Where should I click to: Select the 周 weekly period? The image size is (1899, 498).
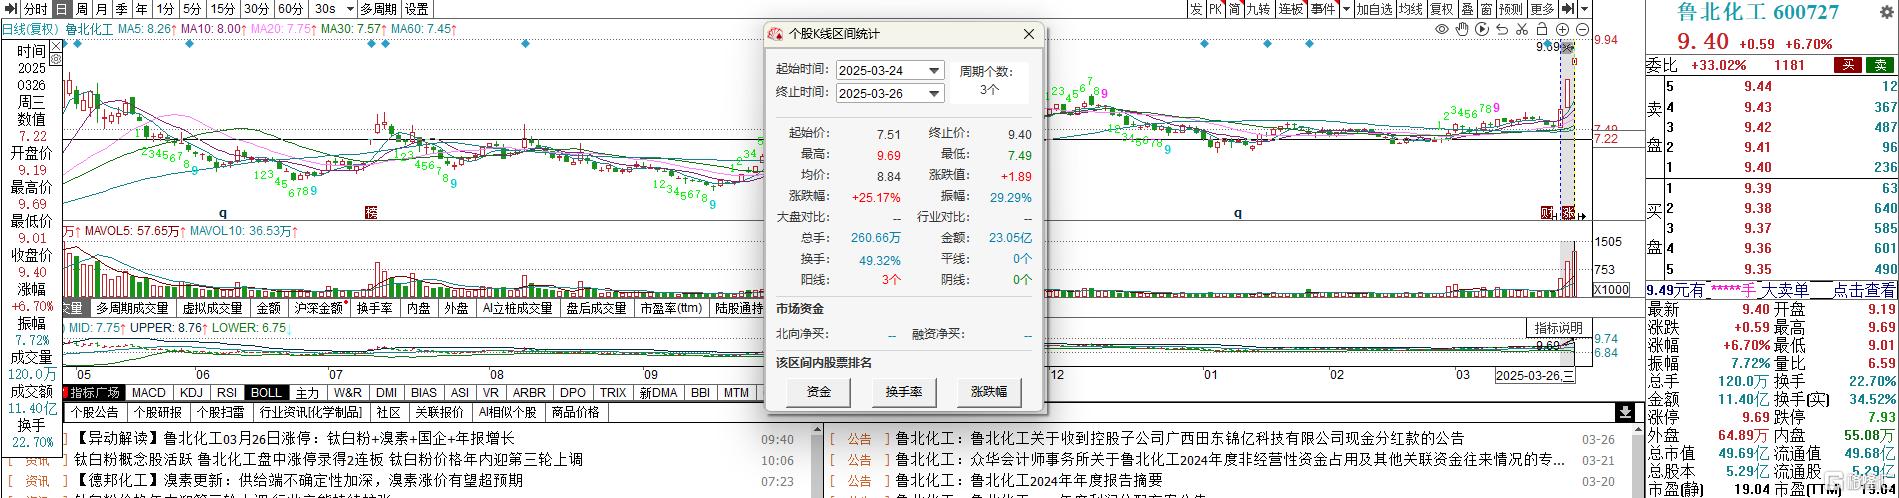tap(81, 9)
